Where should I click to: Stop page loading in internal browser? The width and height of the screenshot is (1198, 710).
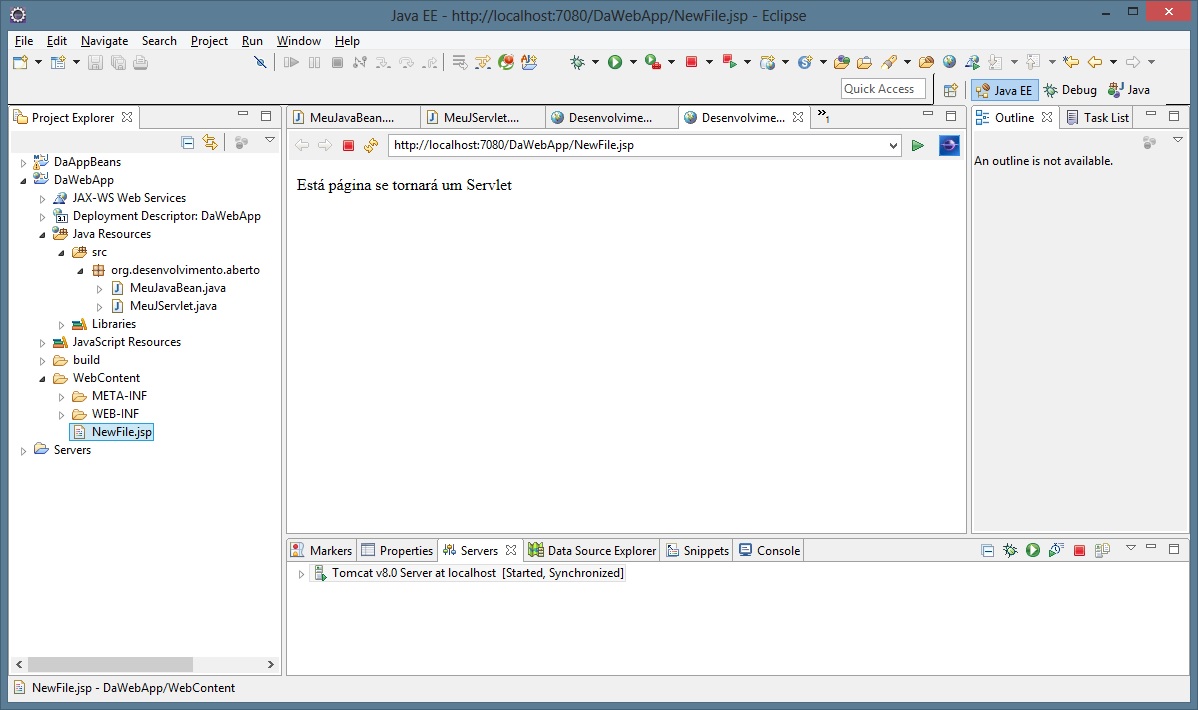tap(348, 146)
